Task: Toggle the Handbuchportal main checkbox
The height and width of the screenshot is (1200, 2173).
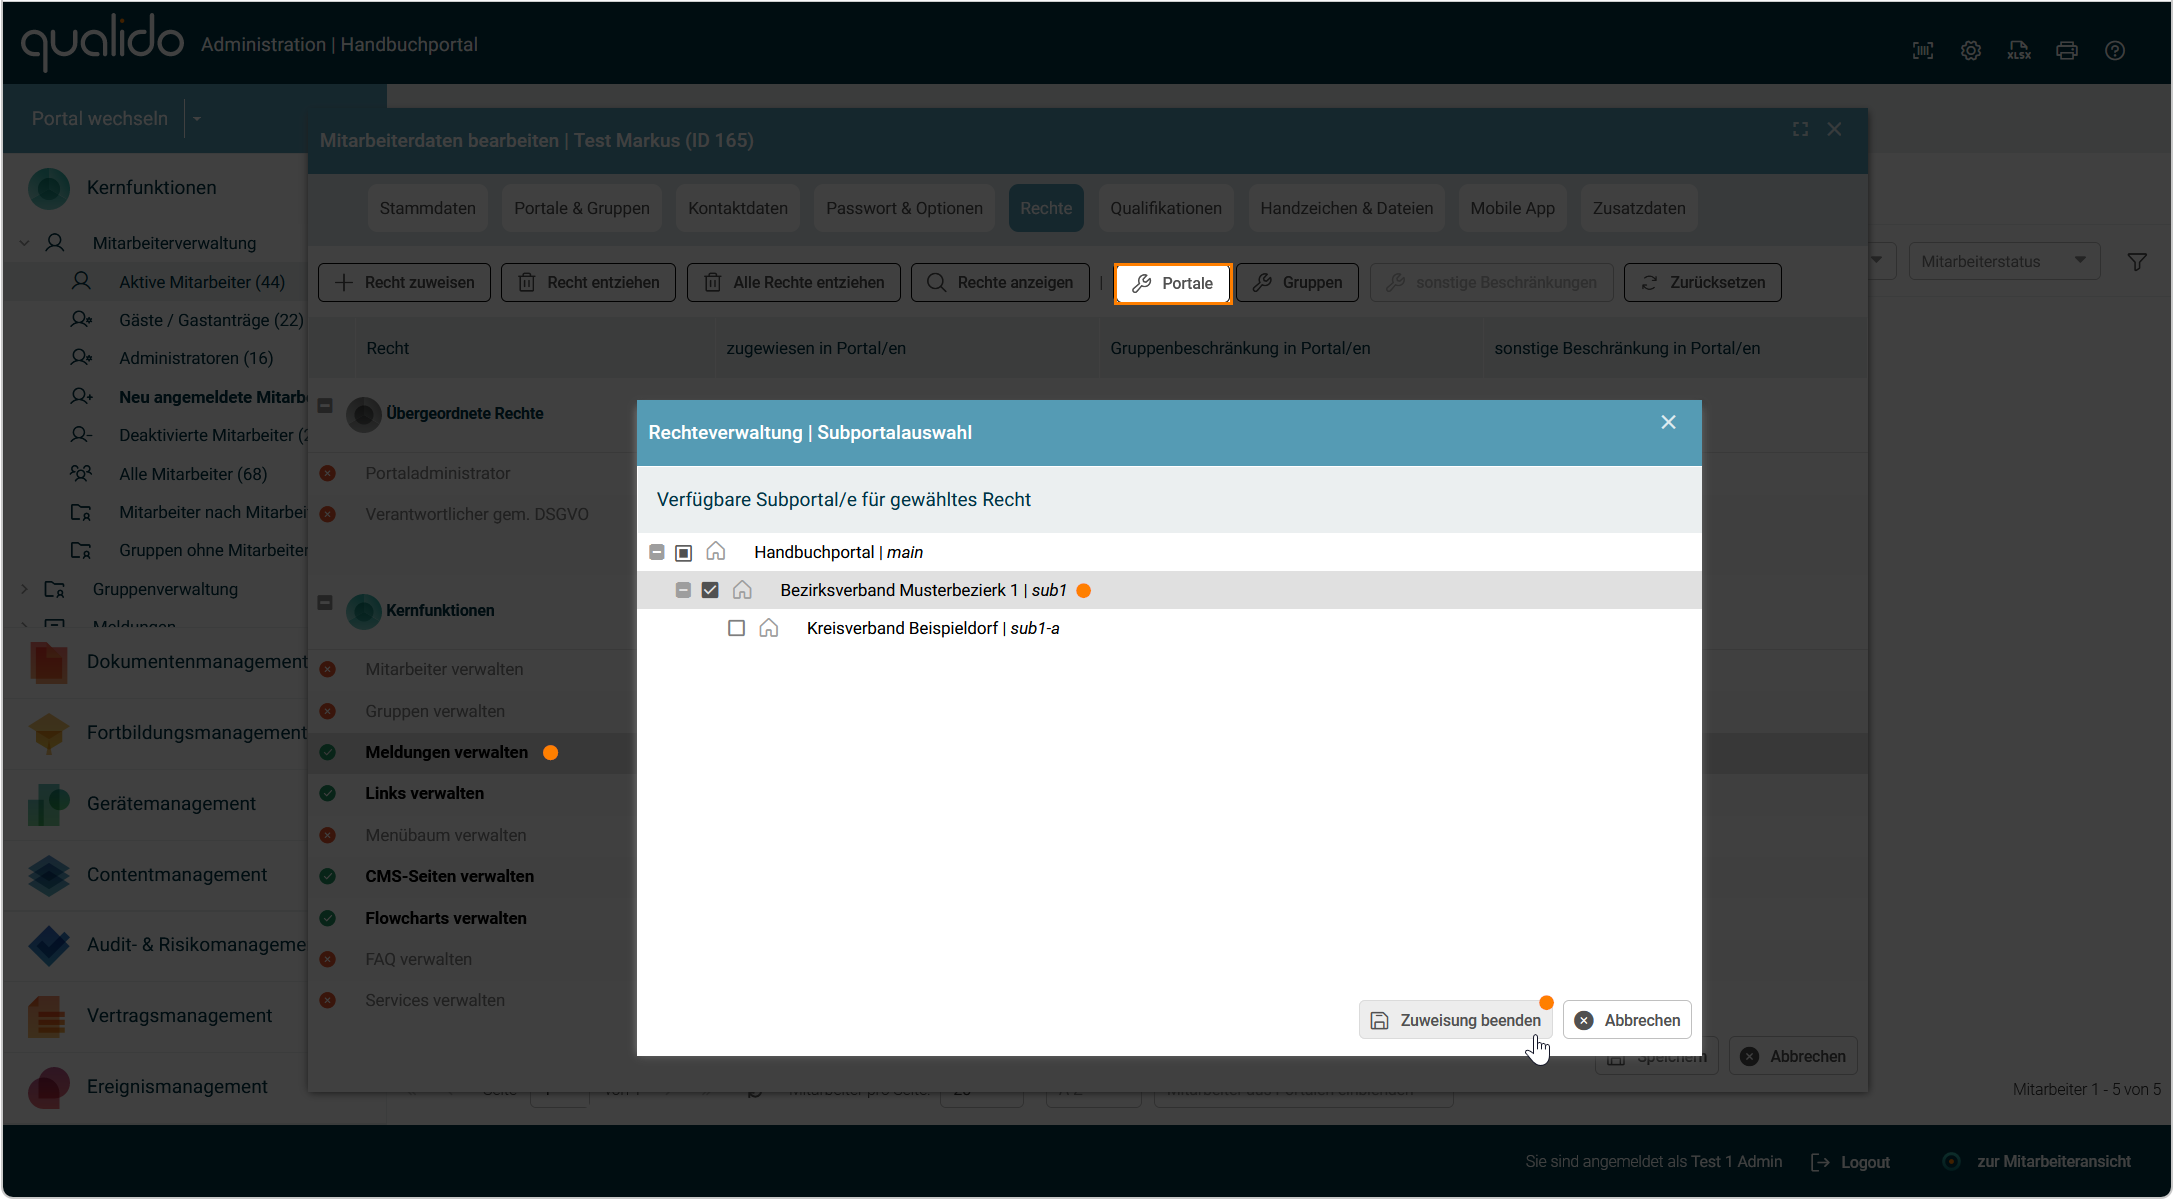Action: [x=683, y=552]
